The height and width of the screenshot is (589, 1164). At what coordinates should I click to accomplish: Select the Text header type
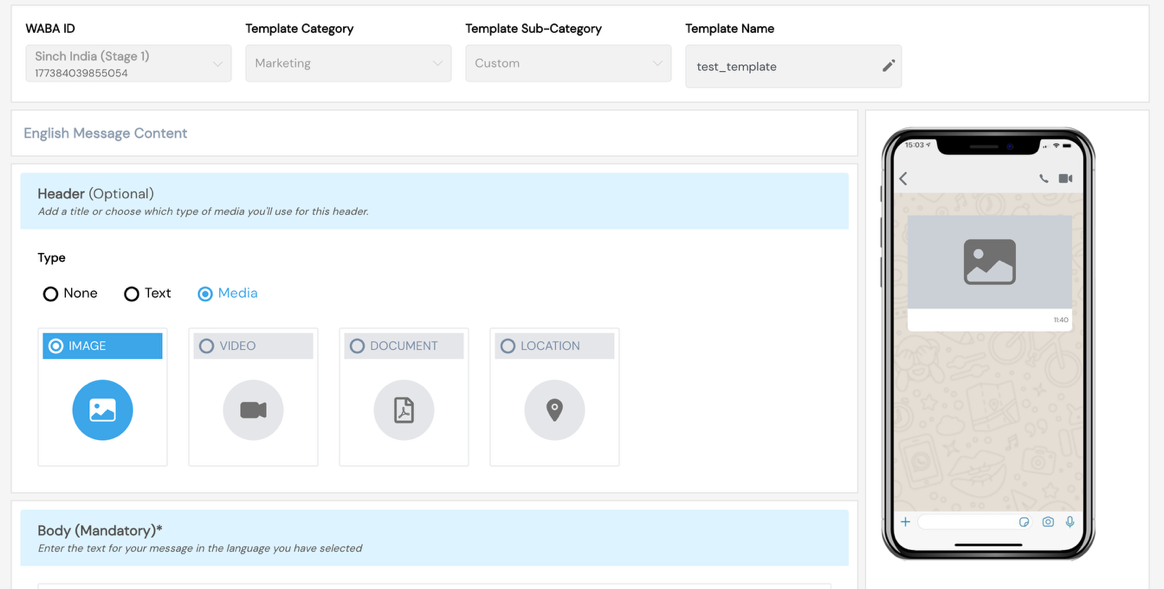pyautogui.click(x=147, y=293)
